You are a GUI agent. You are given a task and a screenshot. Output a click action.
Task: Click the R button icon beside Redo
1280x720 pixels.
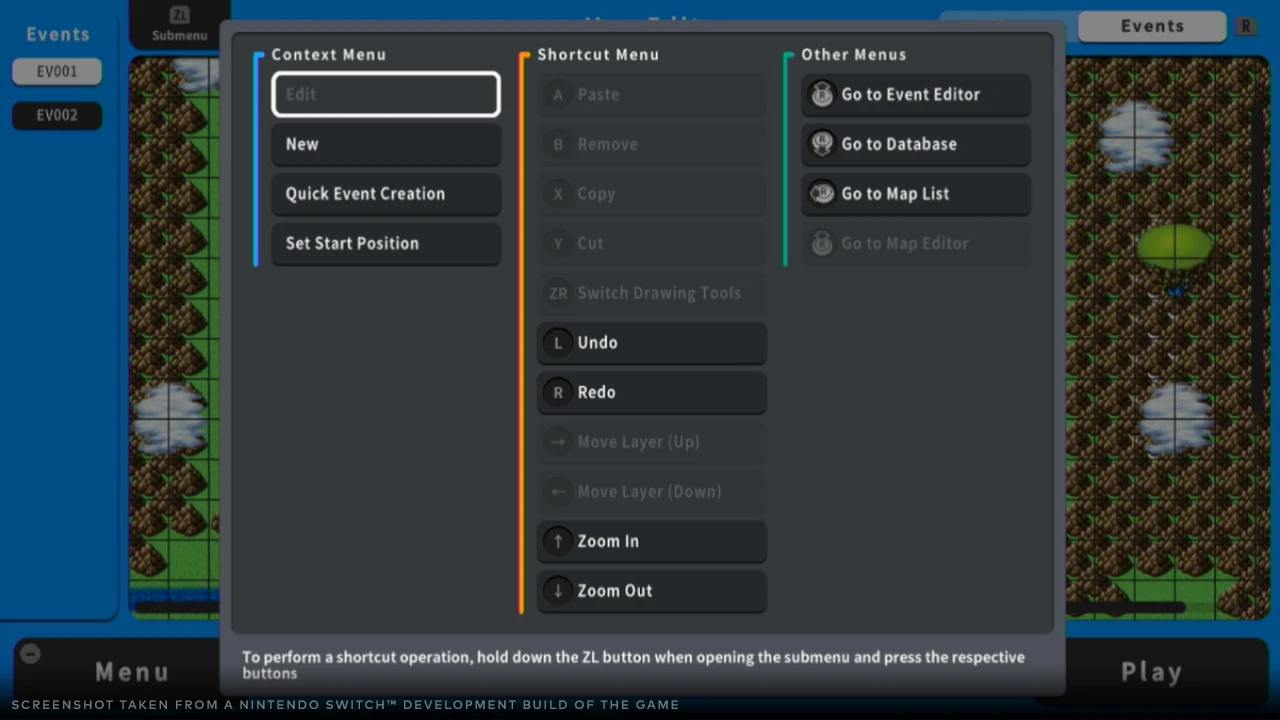click(558, 393)
